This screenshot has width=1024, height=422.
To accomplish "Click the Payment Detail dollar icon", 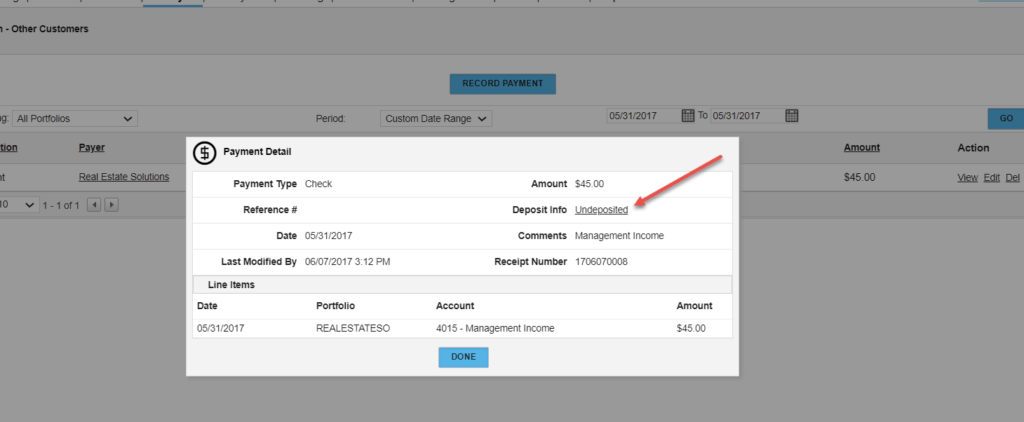I will pos(204,153).
